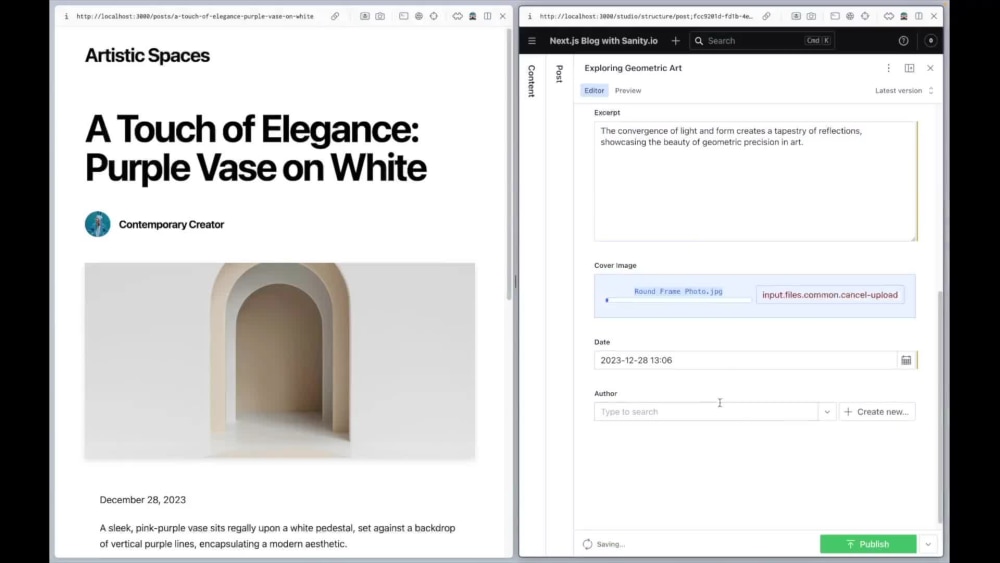Click the studio document pane vertical scrollbar
Image resolution: width=1000 pixels, height=563 pixels.
click(939, 408)
